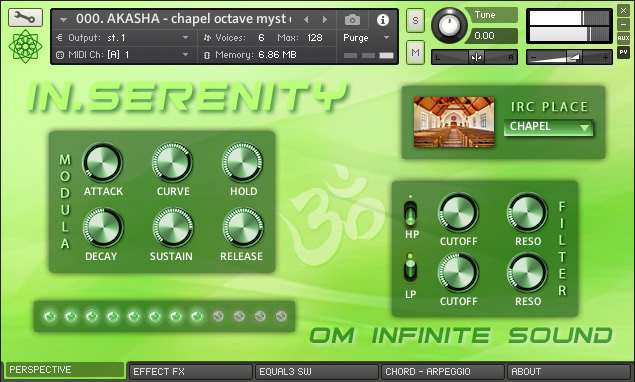This screenshot has width=635, height=382.
Task: Open the instrument info icon
Action: (x=383, y=19)
